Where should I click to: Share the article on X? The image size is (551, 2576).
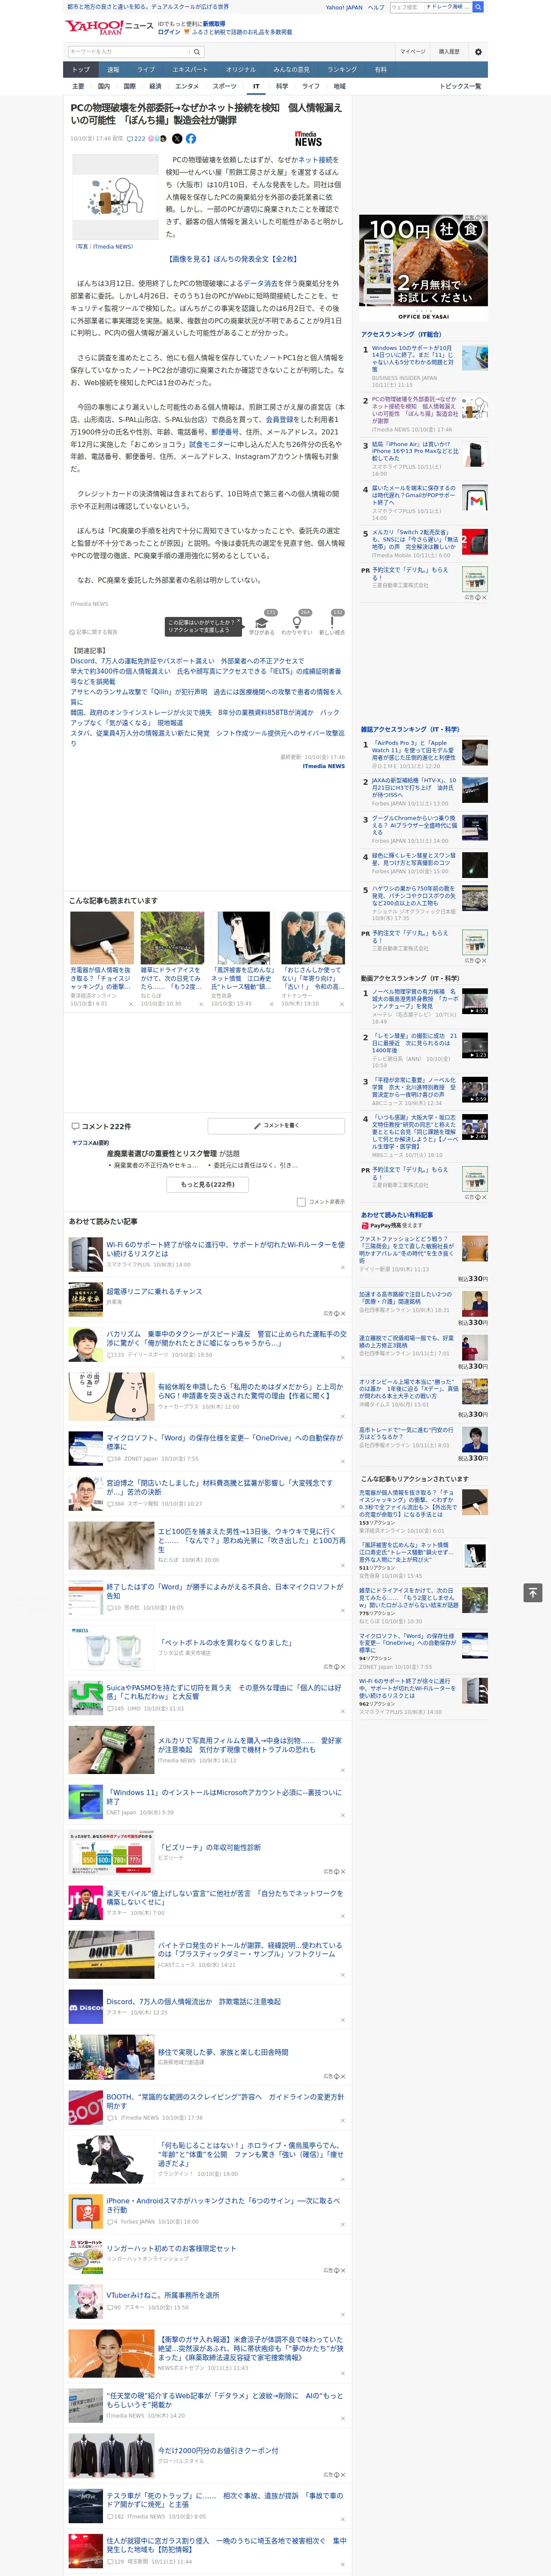pos(177,139)
